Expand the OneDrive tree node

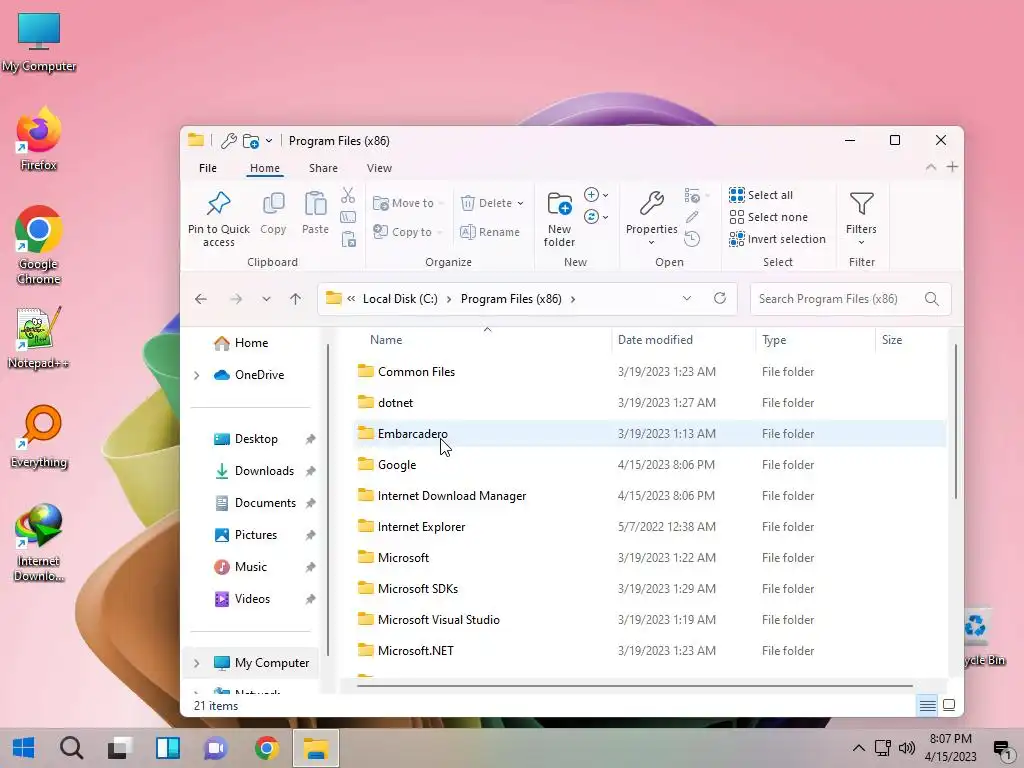pos(197,375)
